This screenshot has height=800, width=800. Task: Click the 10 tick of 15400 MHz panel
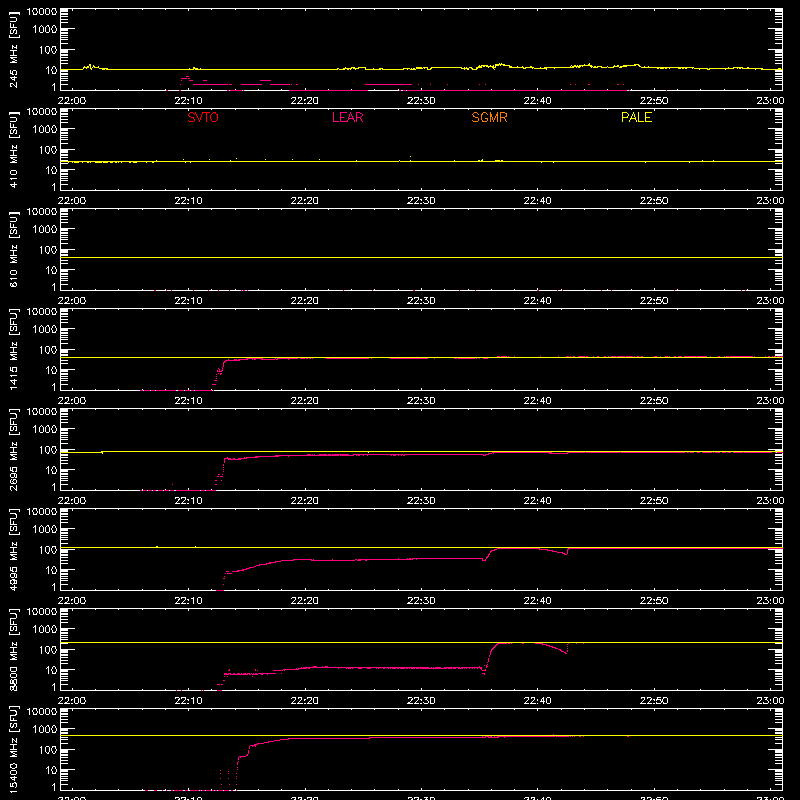(51, 770)
